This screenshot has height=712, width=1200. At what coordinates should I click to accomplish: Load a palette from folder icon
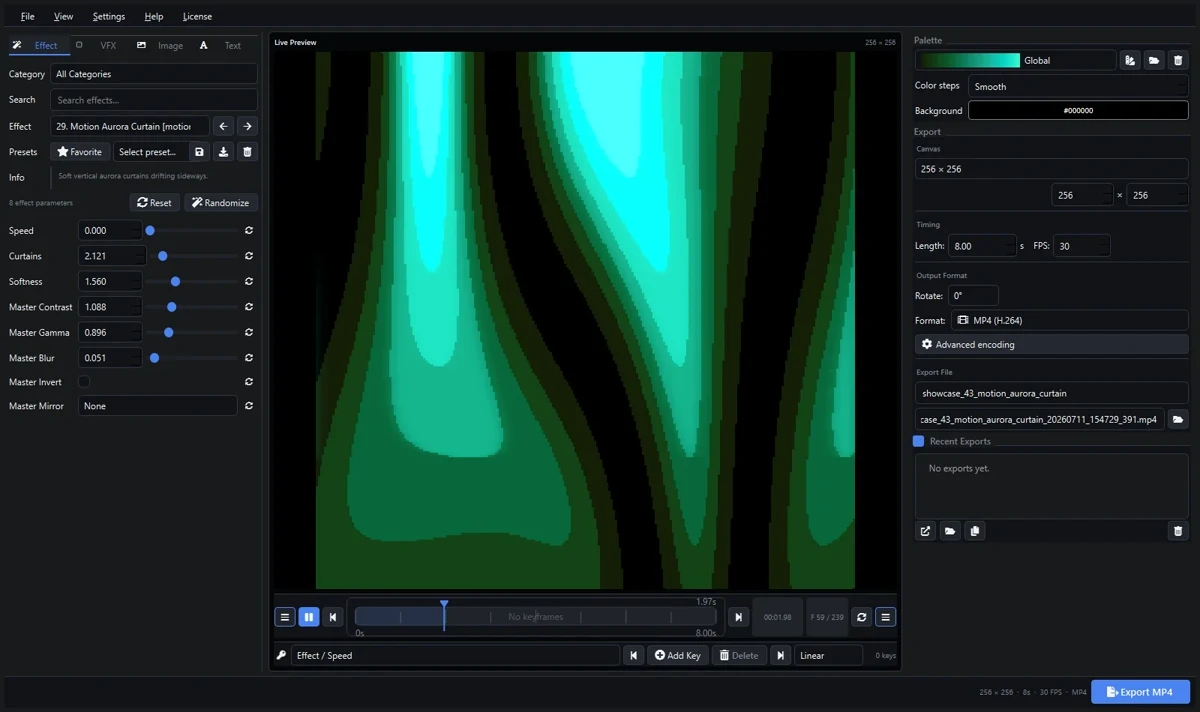coord(1154,60)
